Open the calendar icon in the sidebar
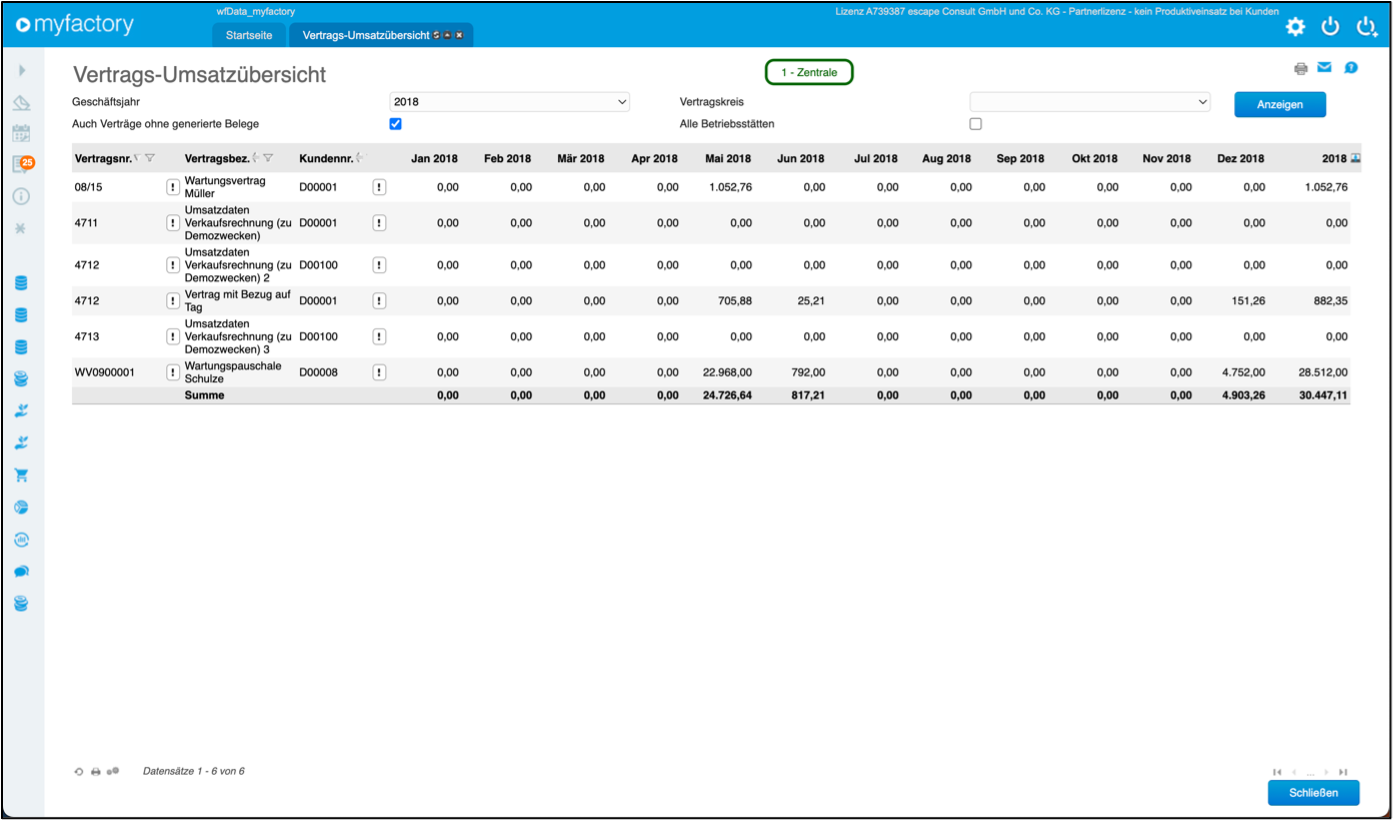The height and width of the screenshot is (825, 1396). click(21, 133)
